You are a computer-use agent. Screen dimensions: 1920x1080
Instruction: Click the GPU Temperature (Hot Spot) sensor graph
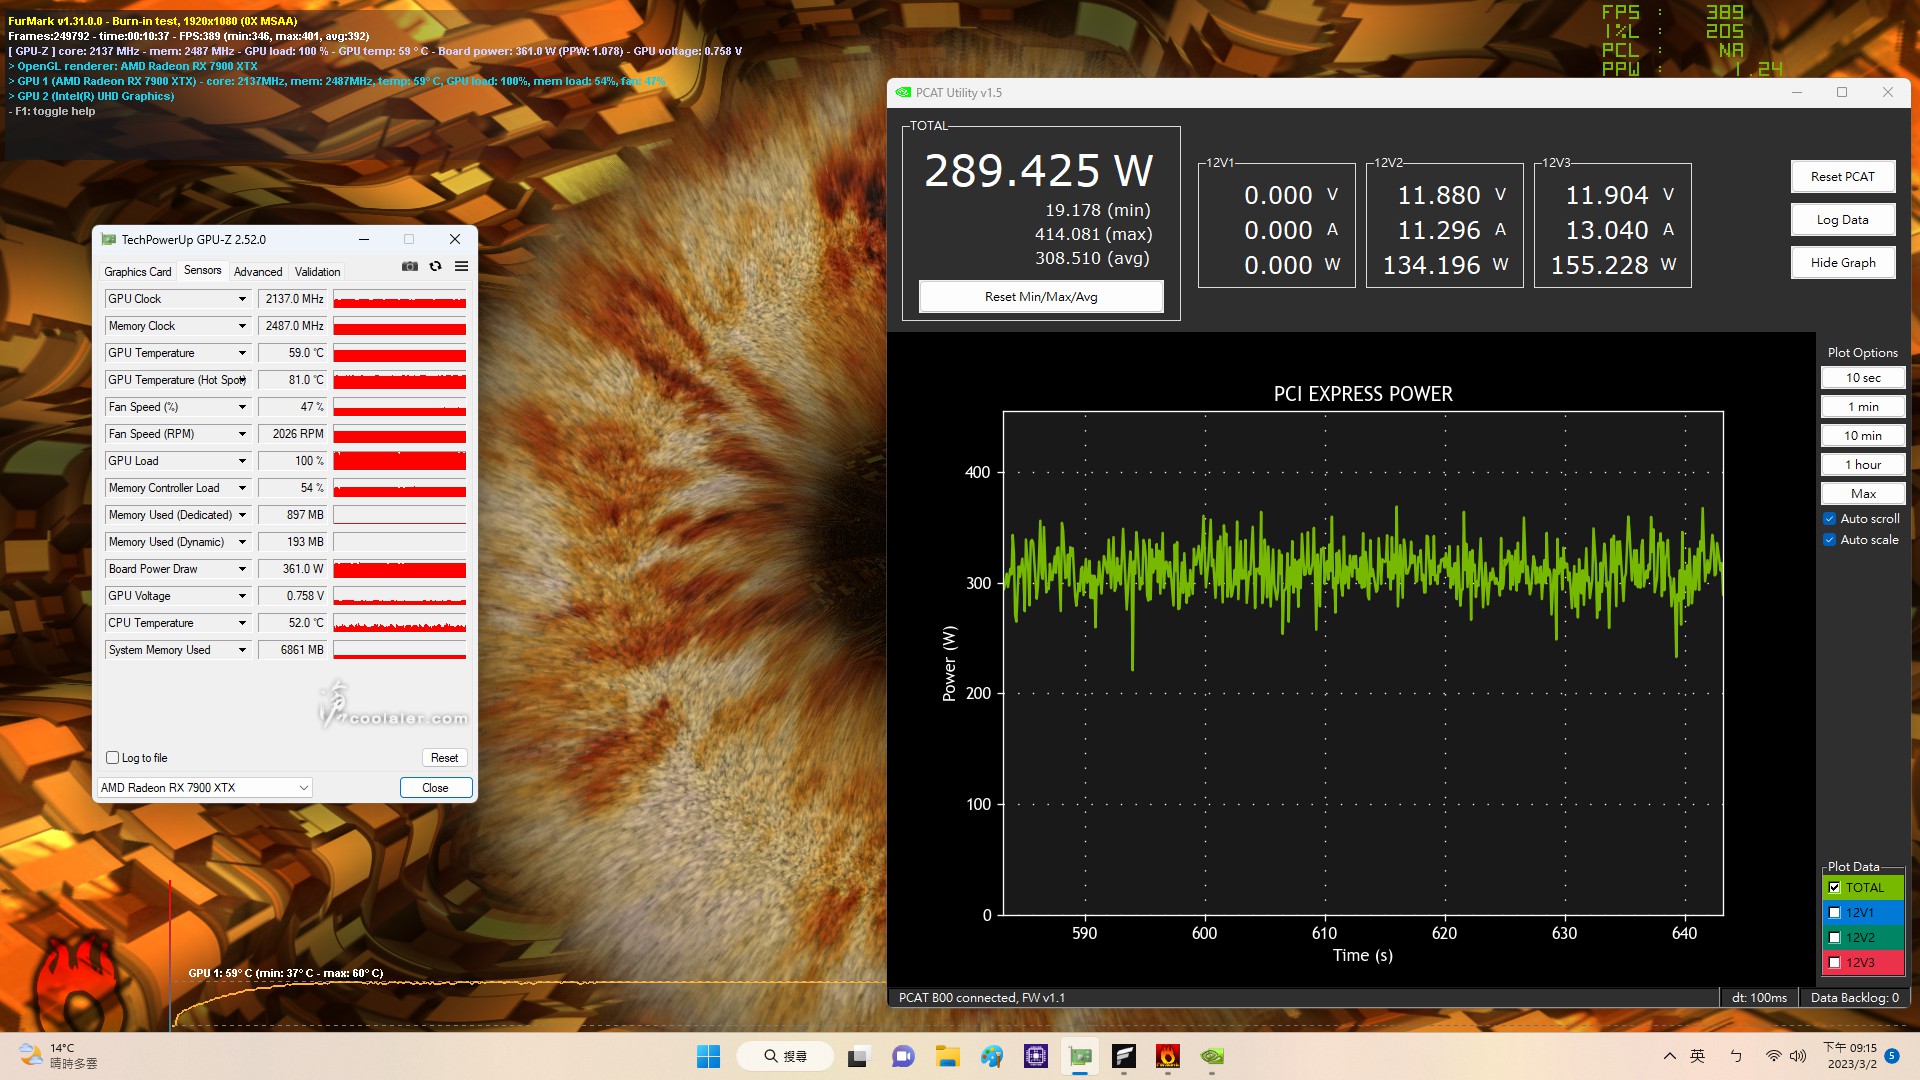[x=400, y=380]
